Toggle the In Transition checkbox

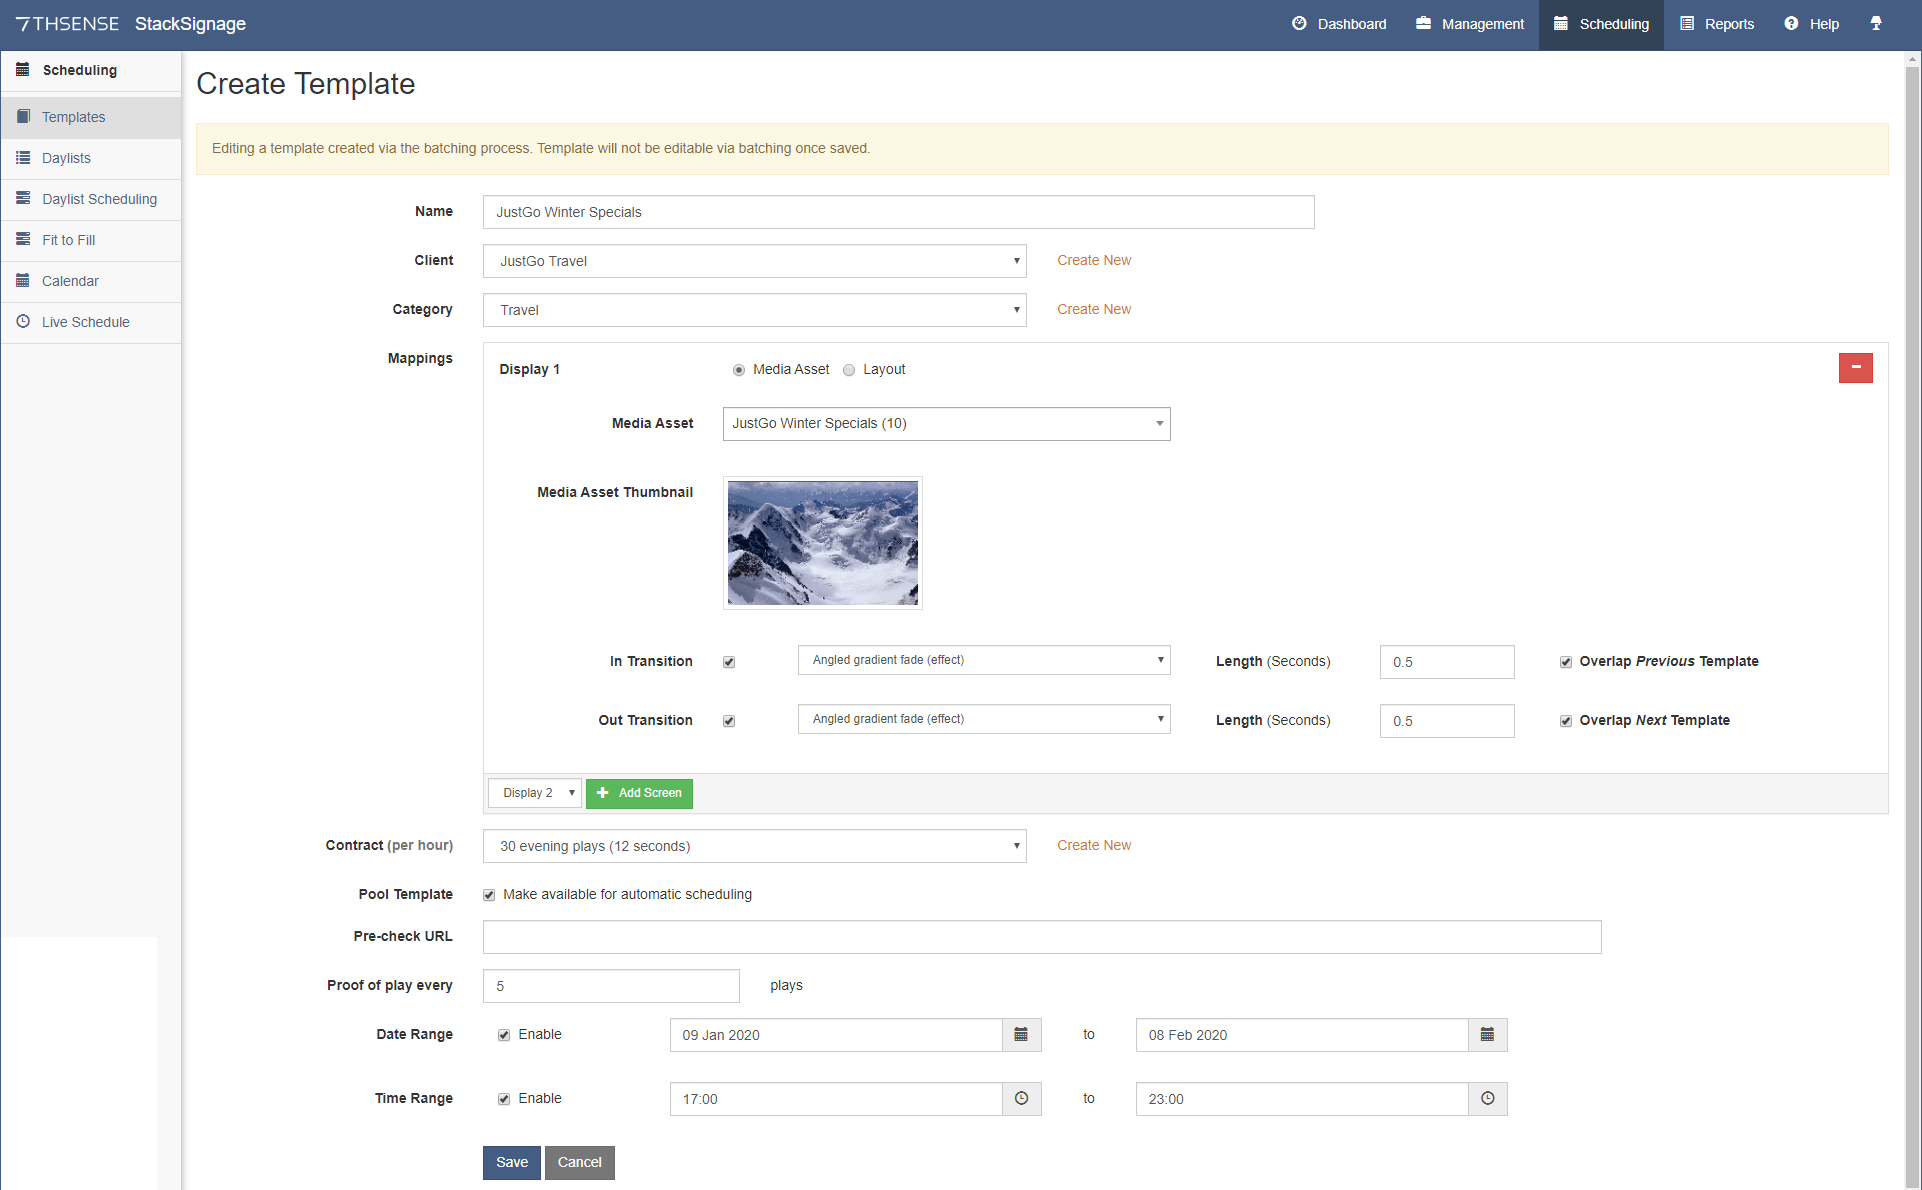729,662
